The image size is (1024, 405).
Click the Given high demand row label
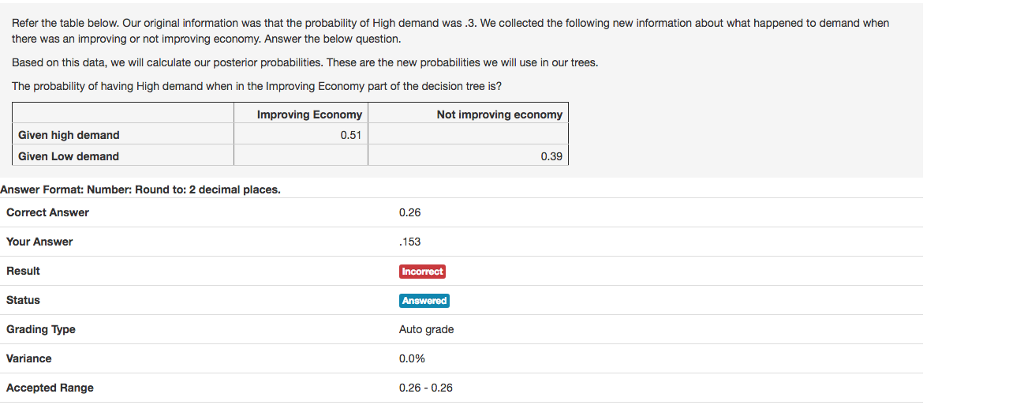pos(69,135)
